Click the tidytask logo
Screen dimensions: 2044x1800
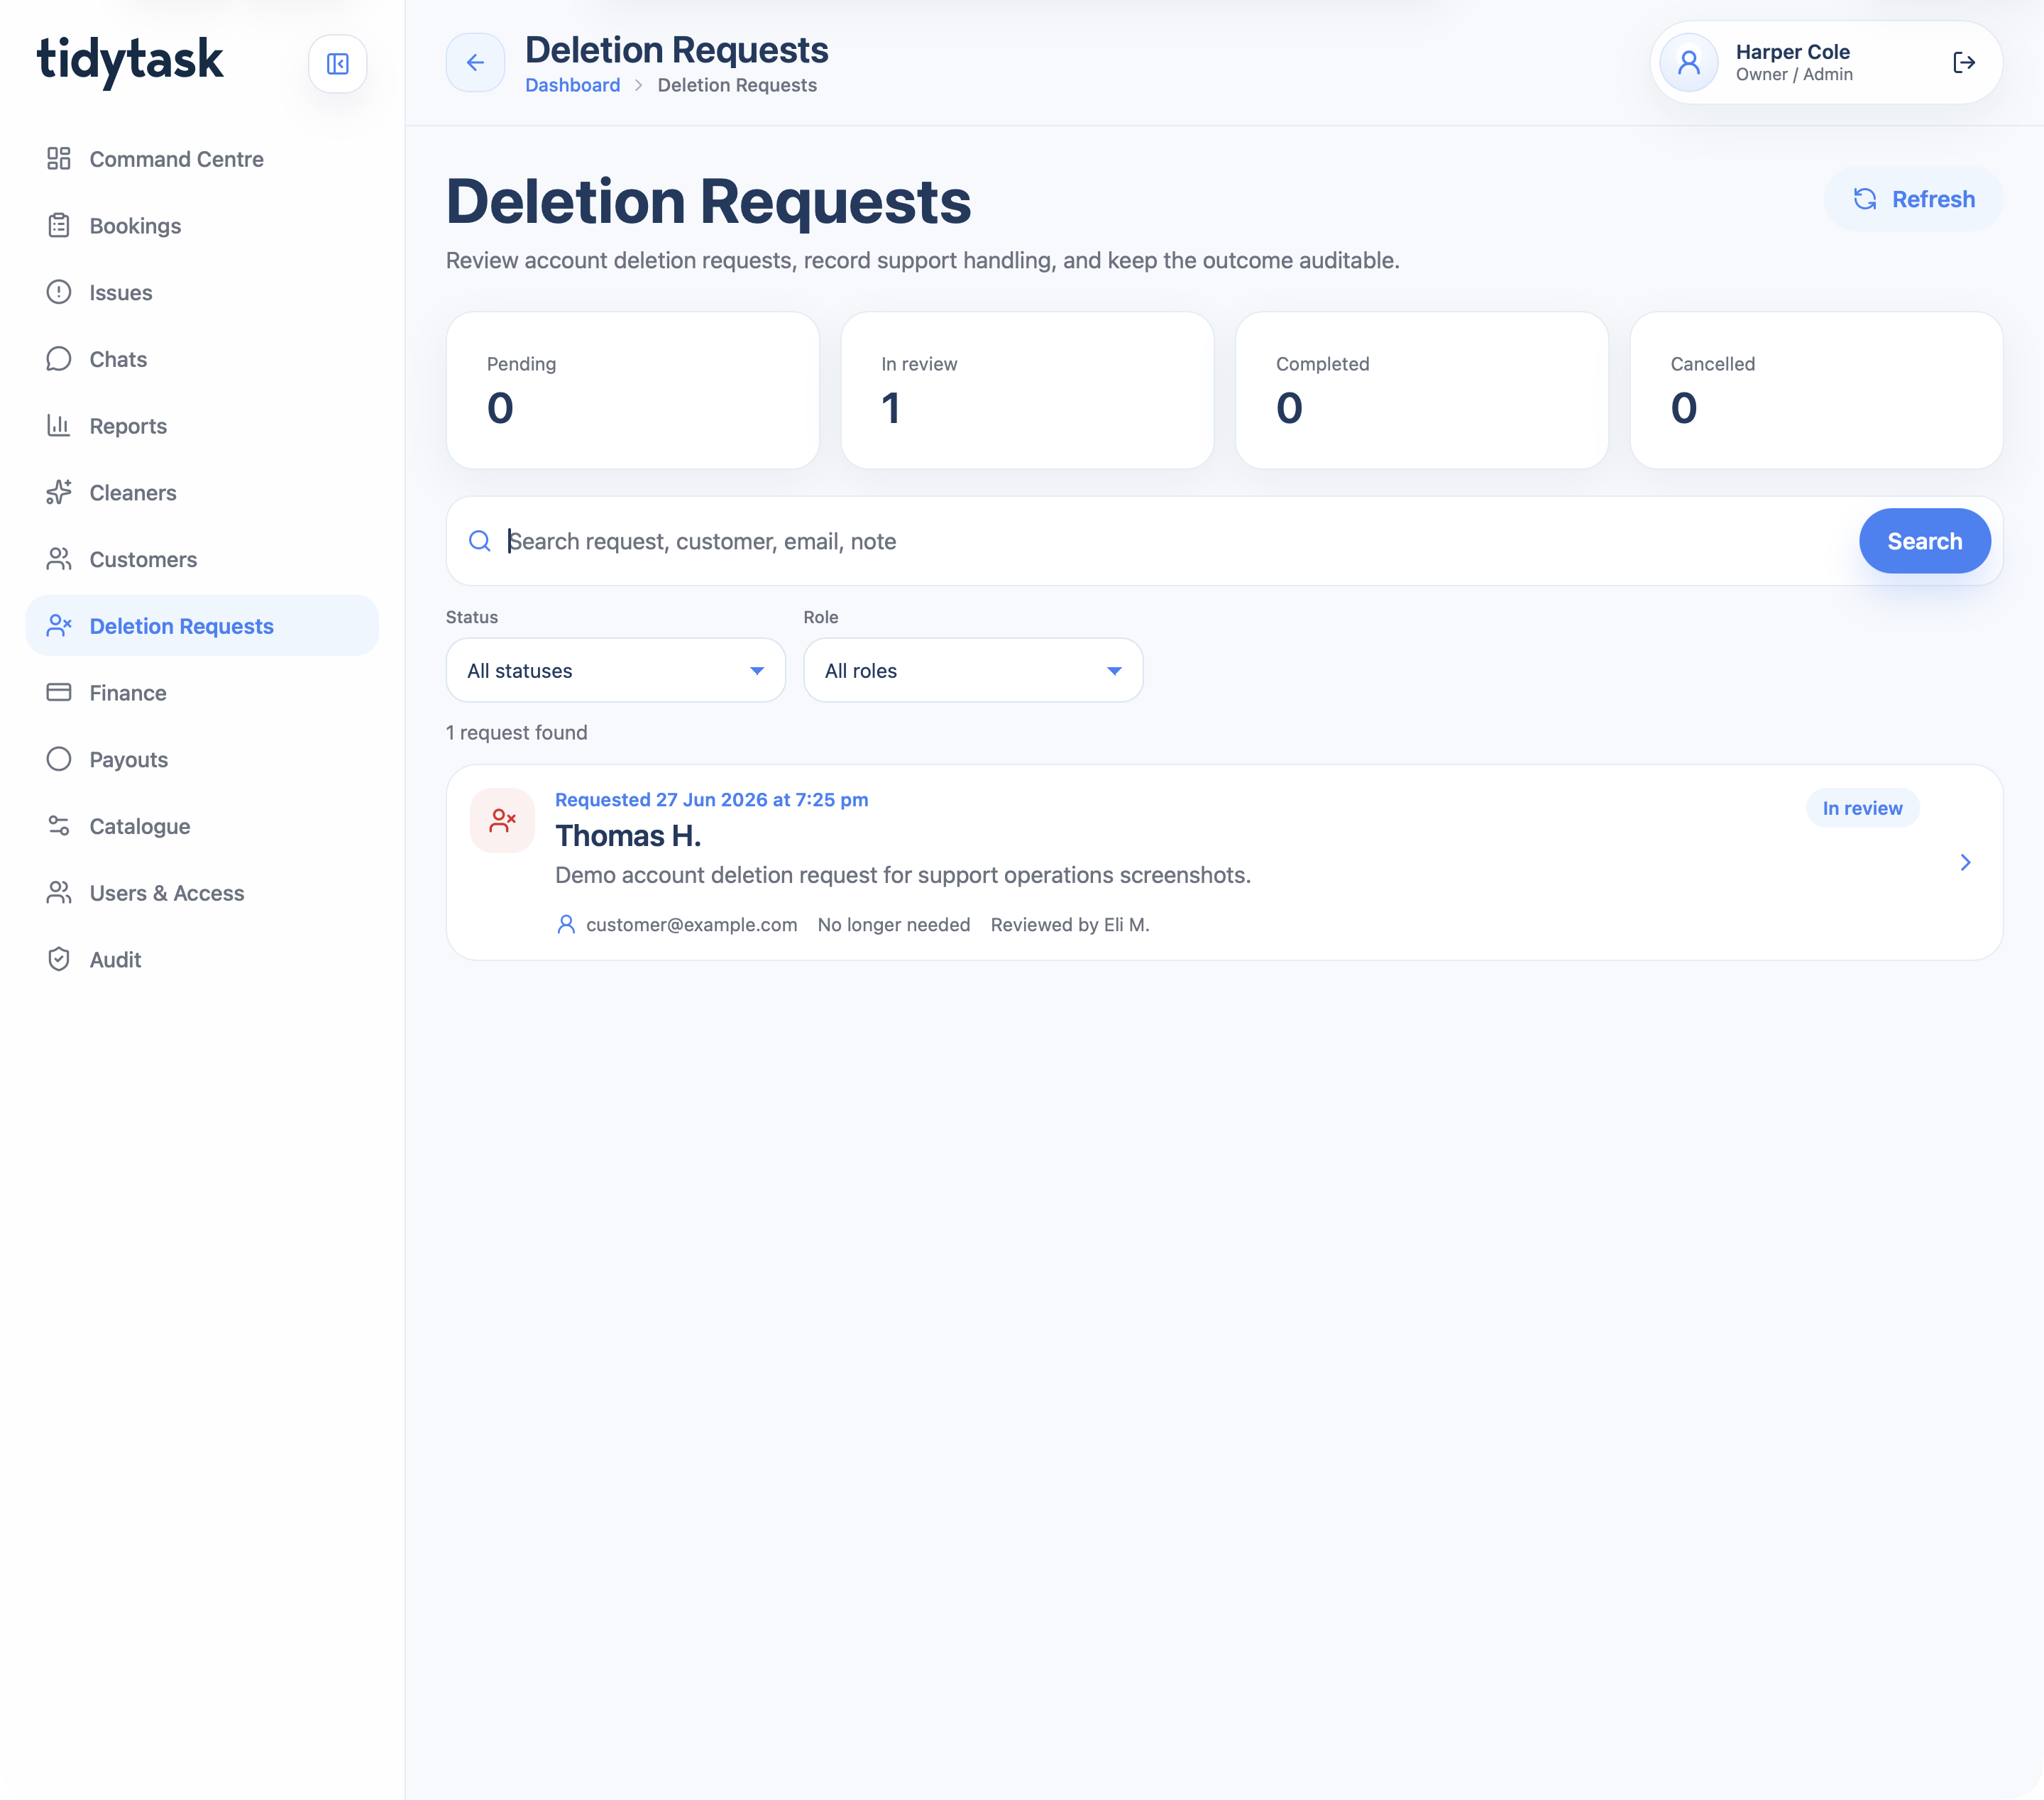(x=130, y=60)
